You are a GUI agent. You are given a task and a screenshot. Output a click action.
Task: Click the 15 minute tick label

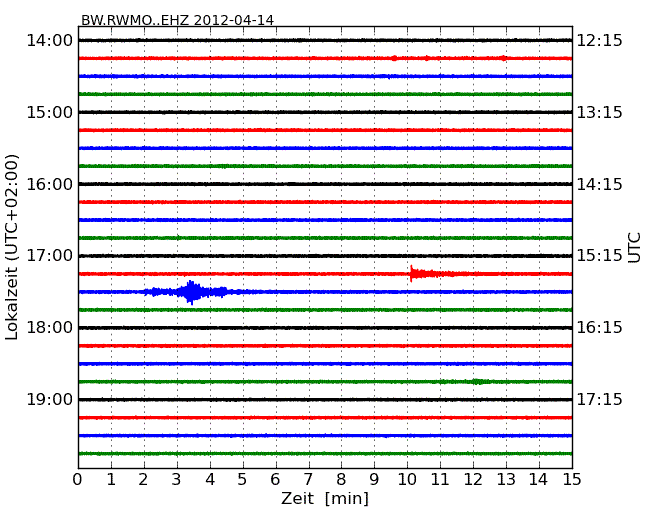(572, 479)
